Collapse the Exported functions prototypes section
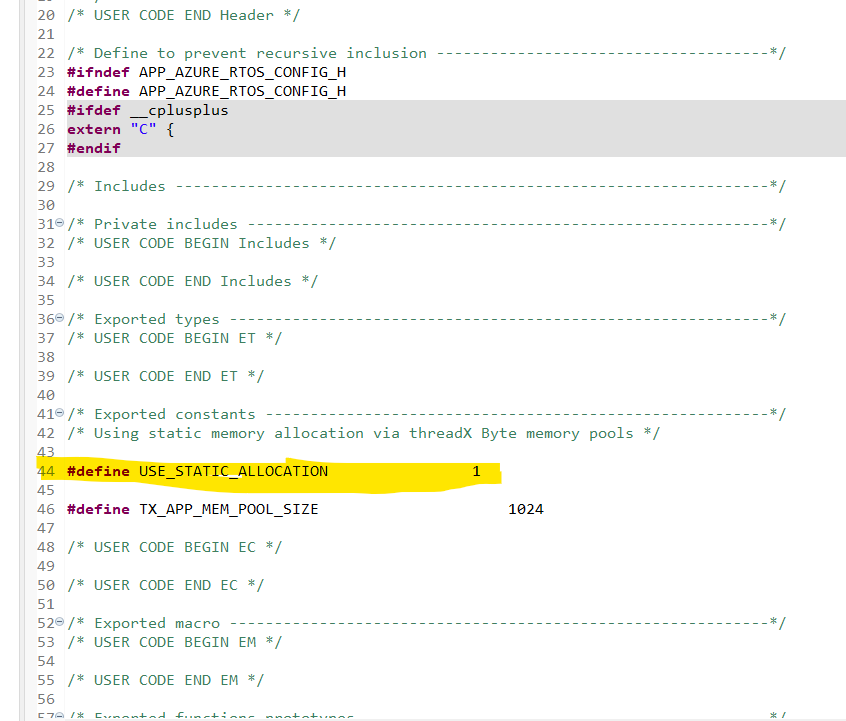The width and height of the screenshot is (846, 721). click(57, 716)
